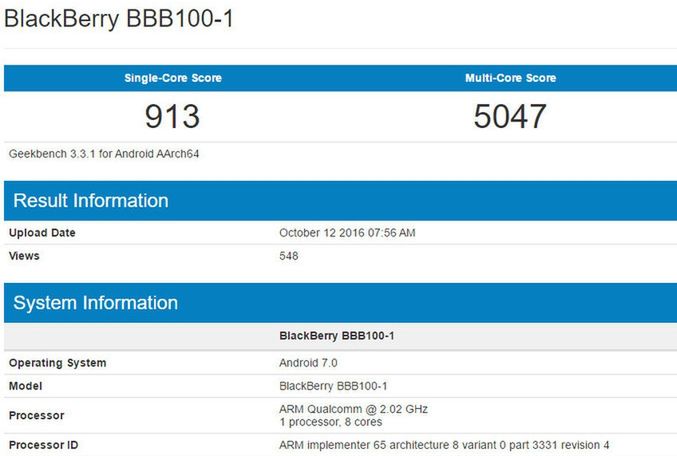Select the views count 548

click(x=288, y=256)
